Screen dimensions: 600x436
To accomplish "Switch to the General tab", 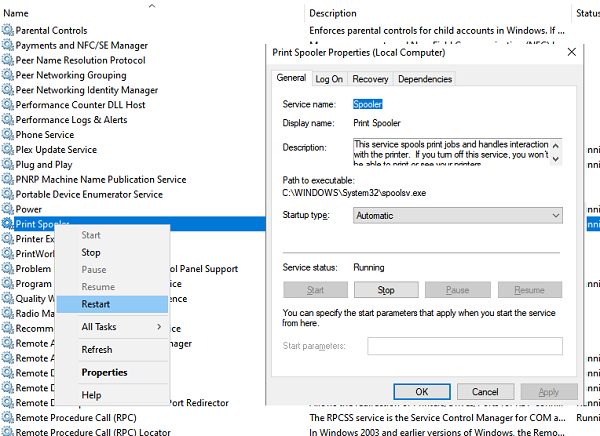I will 291,78.
